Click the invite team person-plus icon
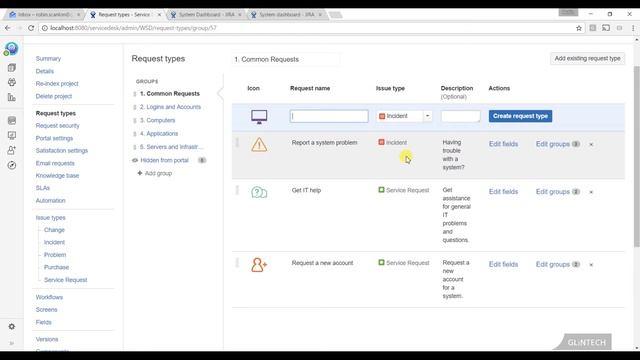 pos(12,150)
